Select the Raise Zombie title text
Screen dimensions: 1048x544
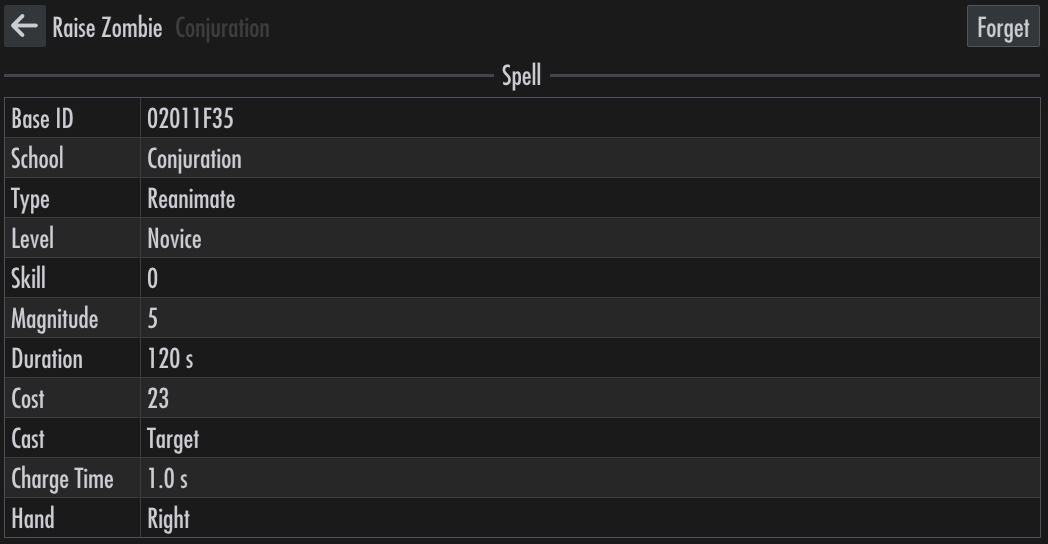point(108,28)
